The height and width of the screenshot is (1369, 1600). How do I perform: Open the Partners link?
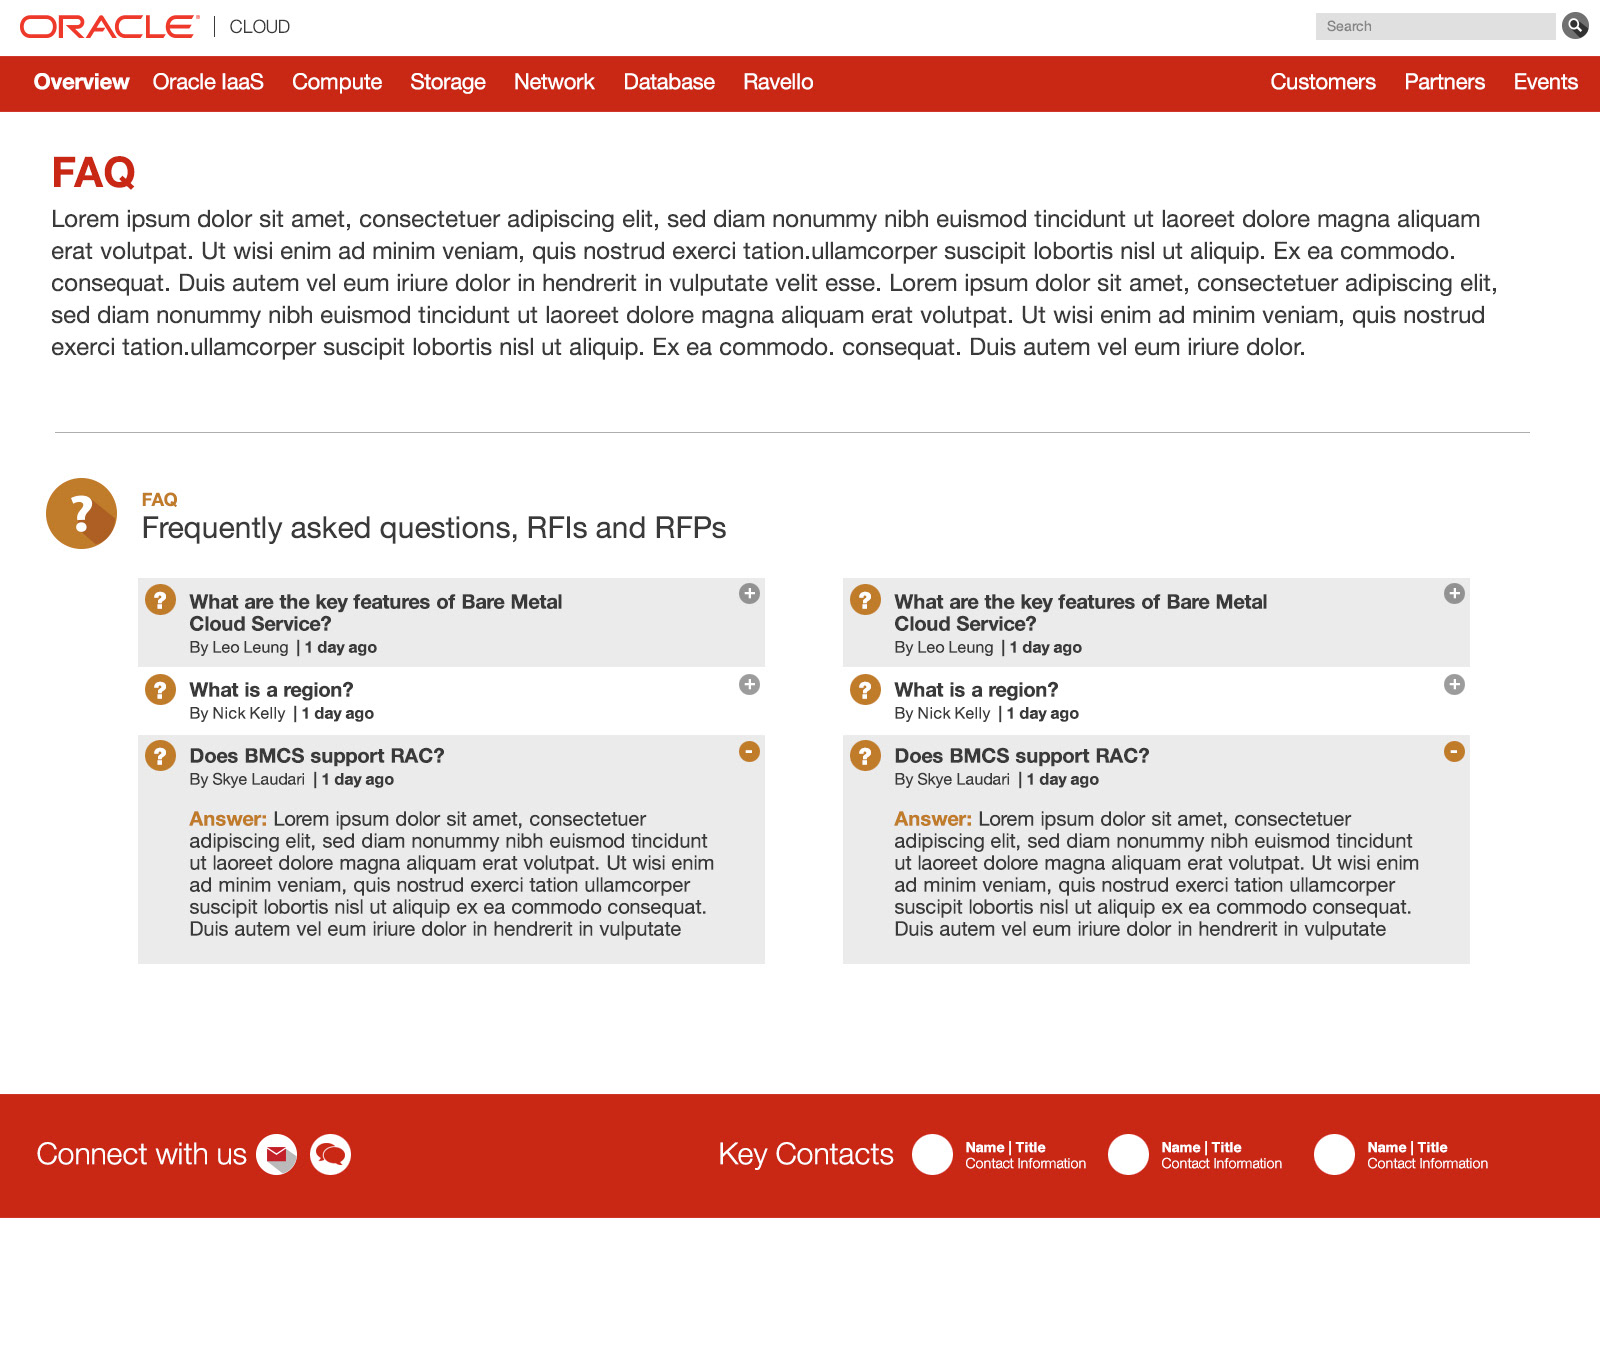coord(1444,83)
